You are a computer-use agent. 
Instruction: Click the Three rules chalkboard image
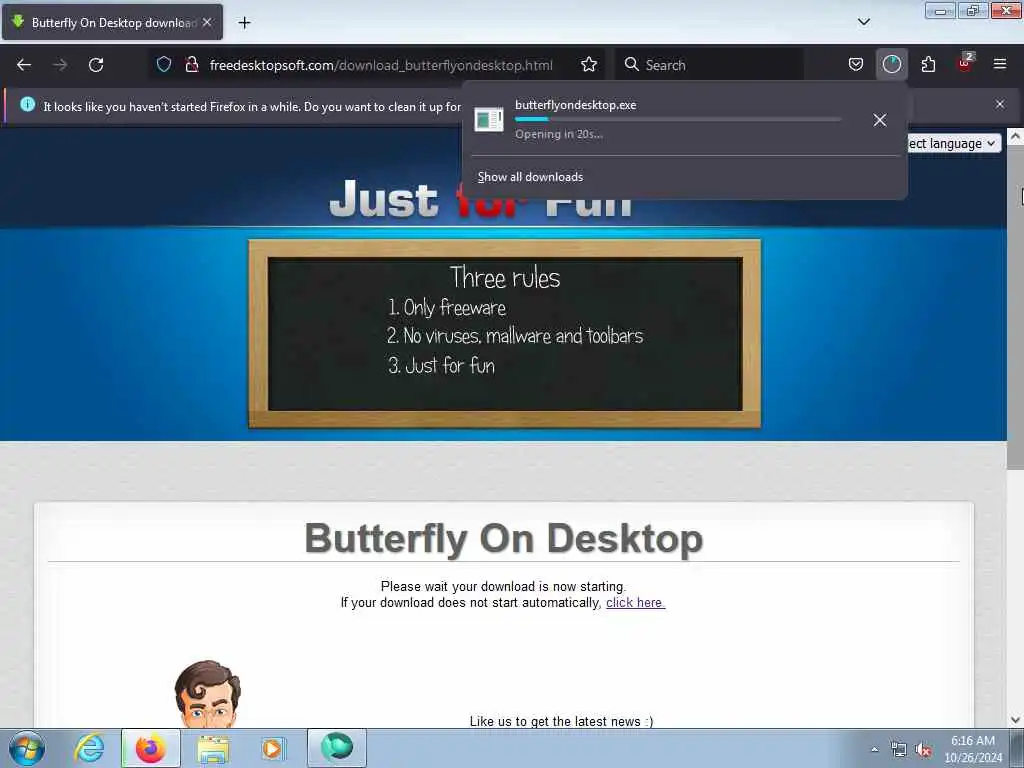point(504,334)
